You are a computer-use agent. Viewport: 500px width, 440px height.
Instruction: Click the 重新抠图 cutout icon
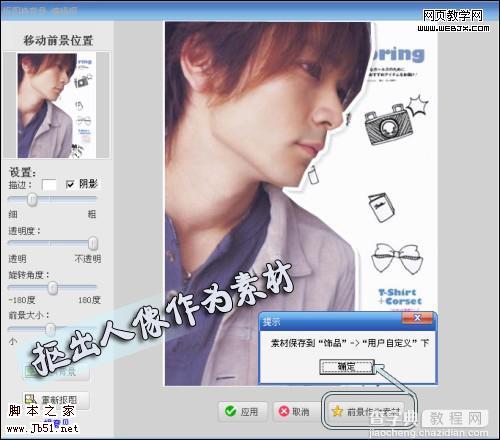[31, 399]
